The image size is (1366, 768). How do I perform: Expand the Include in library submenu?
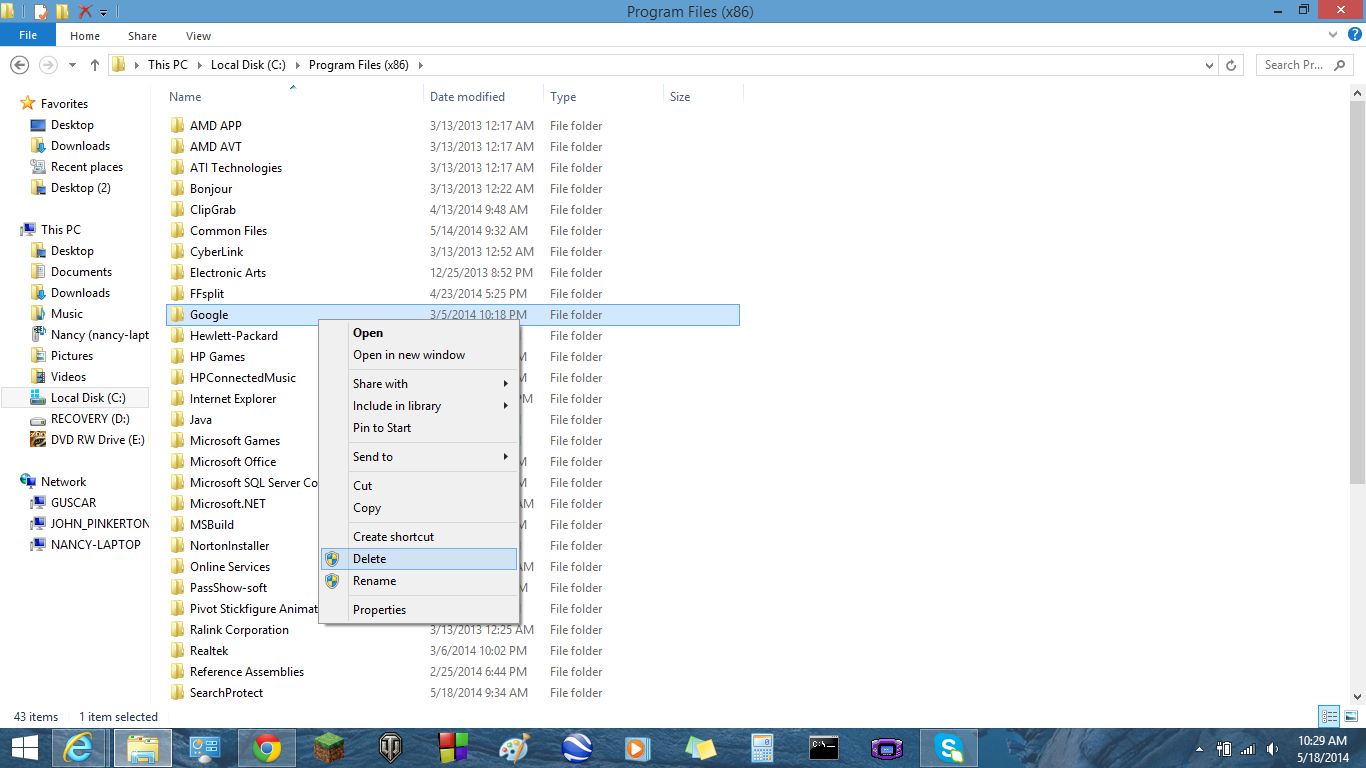[506, 406]
